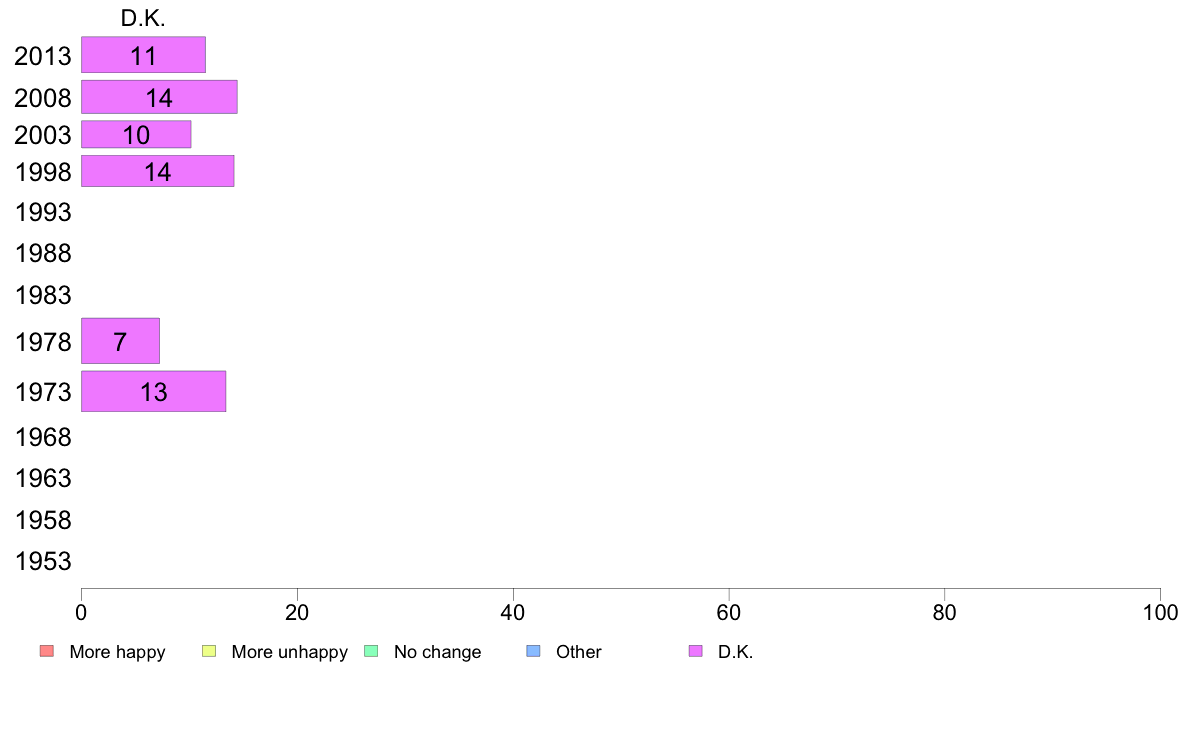The width and height of the screenshot is (1188, 736).
Task: Select the 1998 bar showing 14
Action: coord(158,171)
